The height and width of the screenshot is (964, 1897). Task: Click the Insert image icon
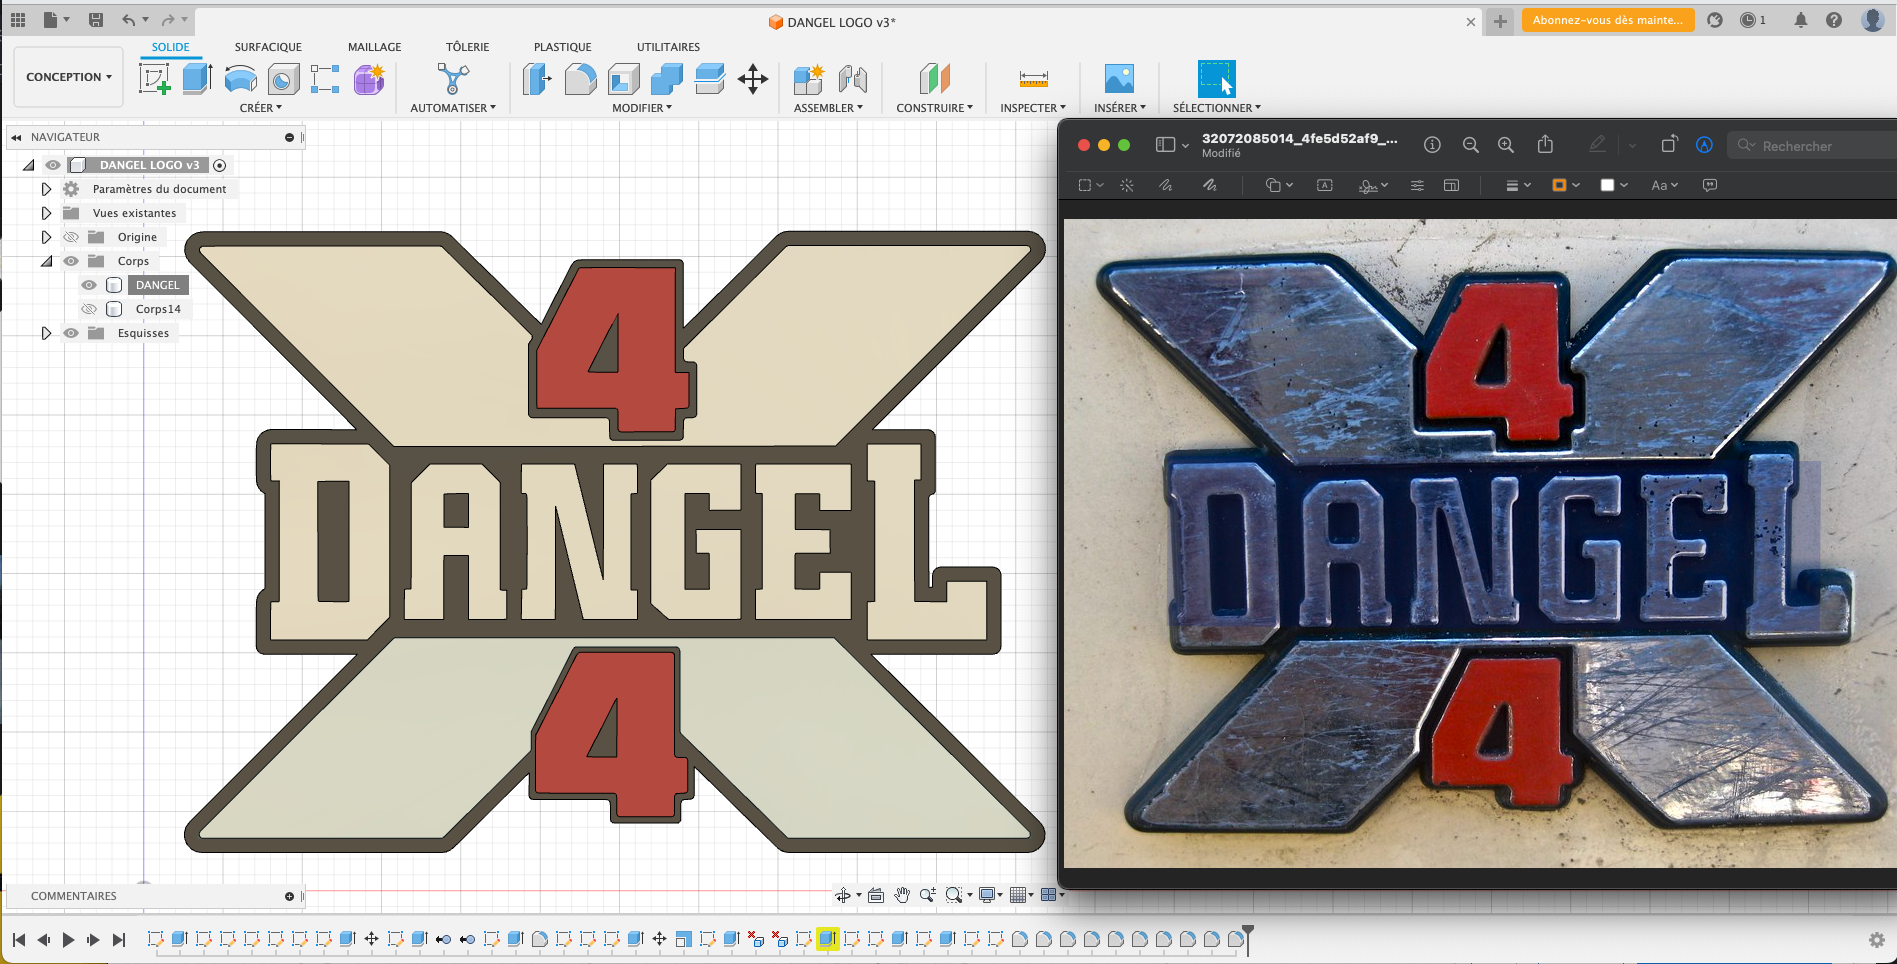1118,79
